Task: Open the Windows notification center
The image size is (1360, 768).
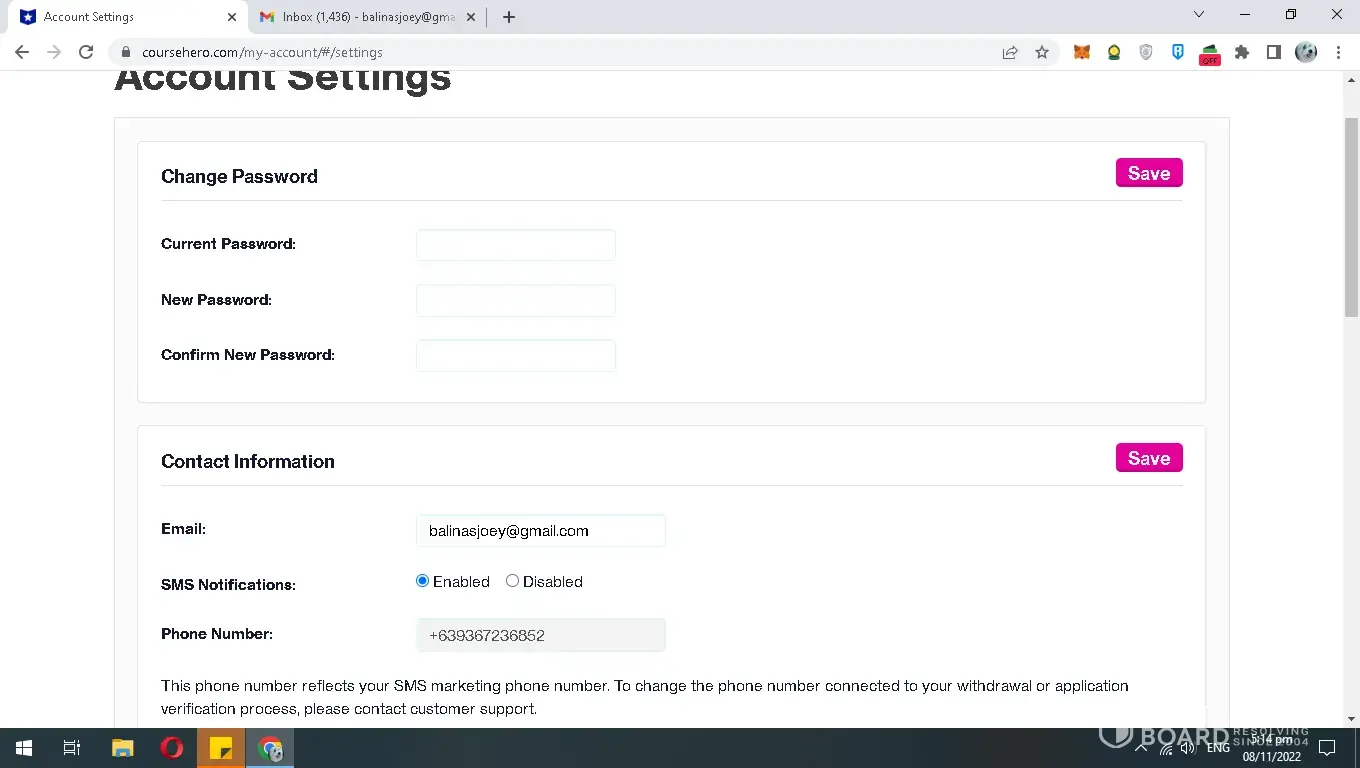Action: [1327, 748]
